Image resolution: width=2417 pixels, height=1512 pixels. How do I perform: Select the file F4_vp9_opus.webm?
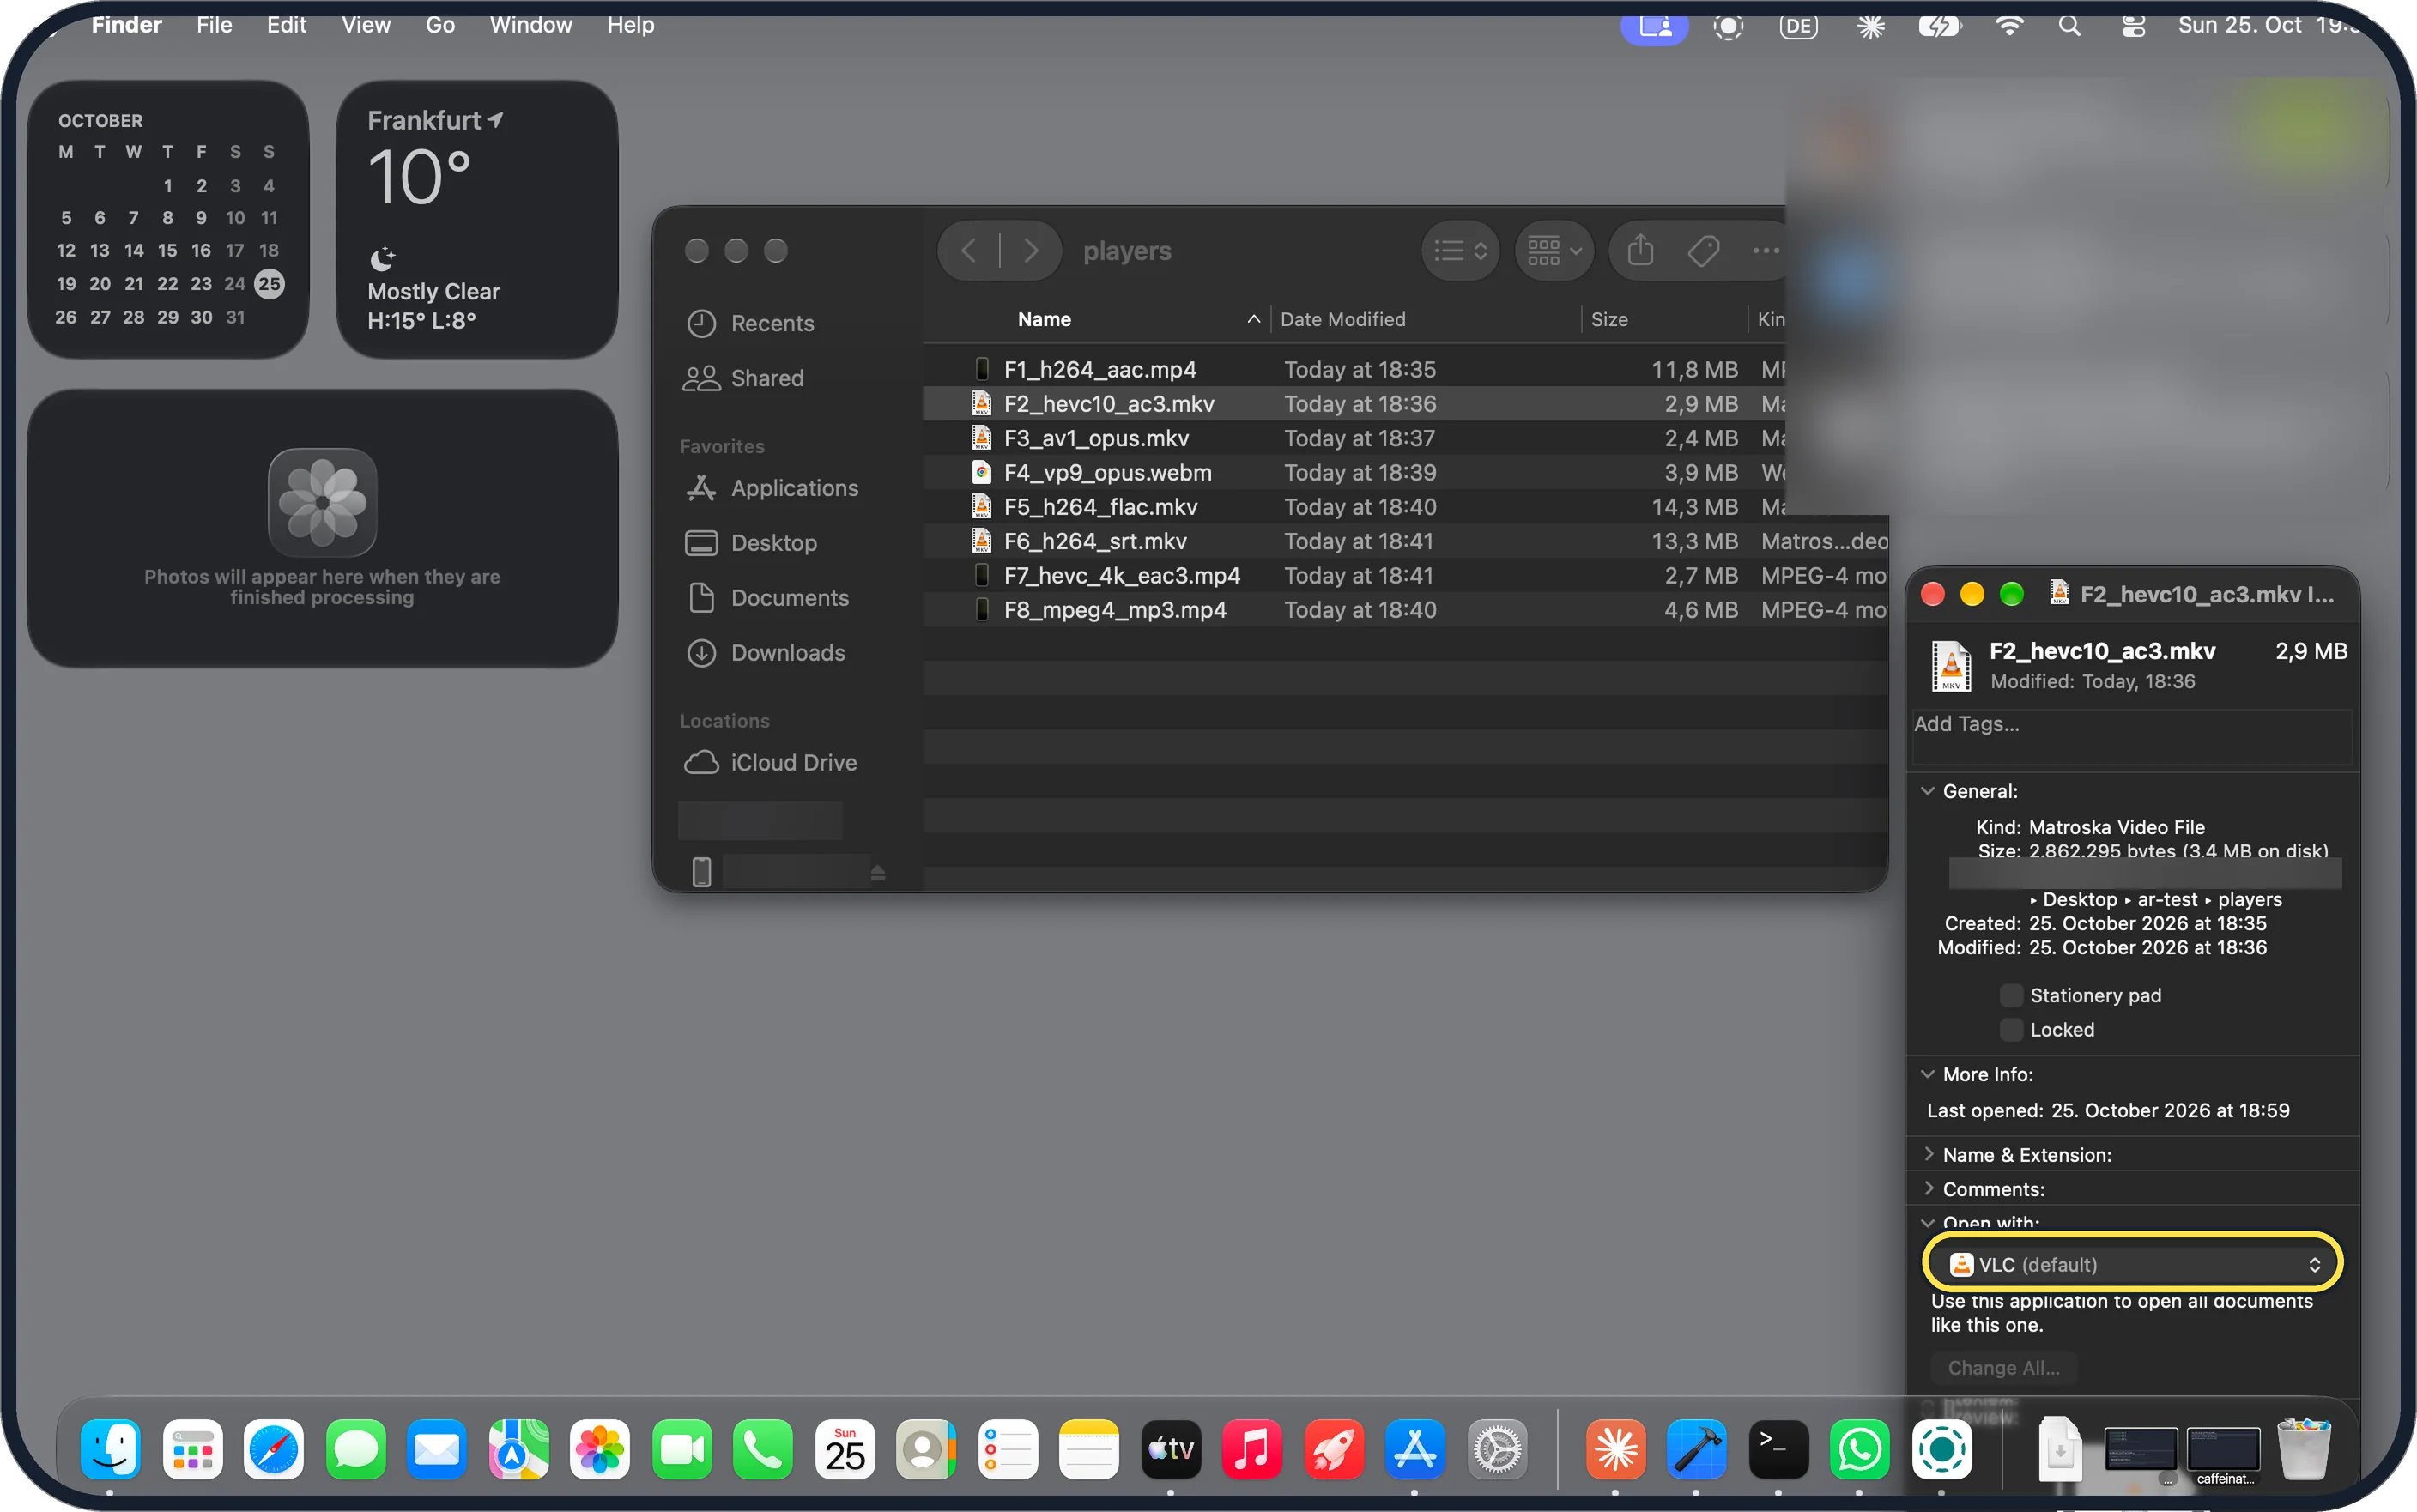1107,473
